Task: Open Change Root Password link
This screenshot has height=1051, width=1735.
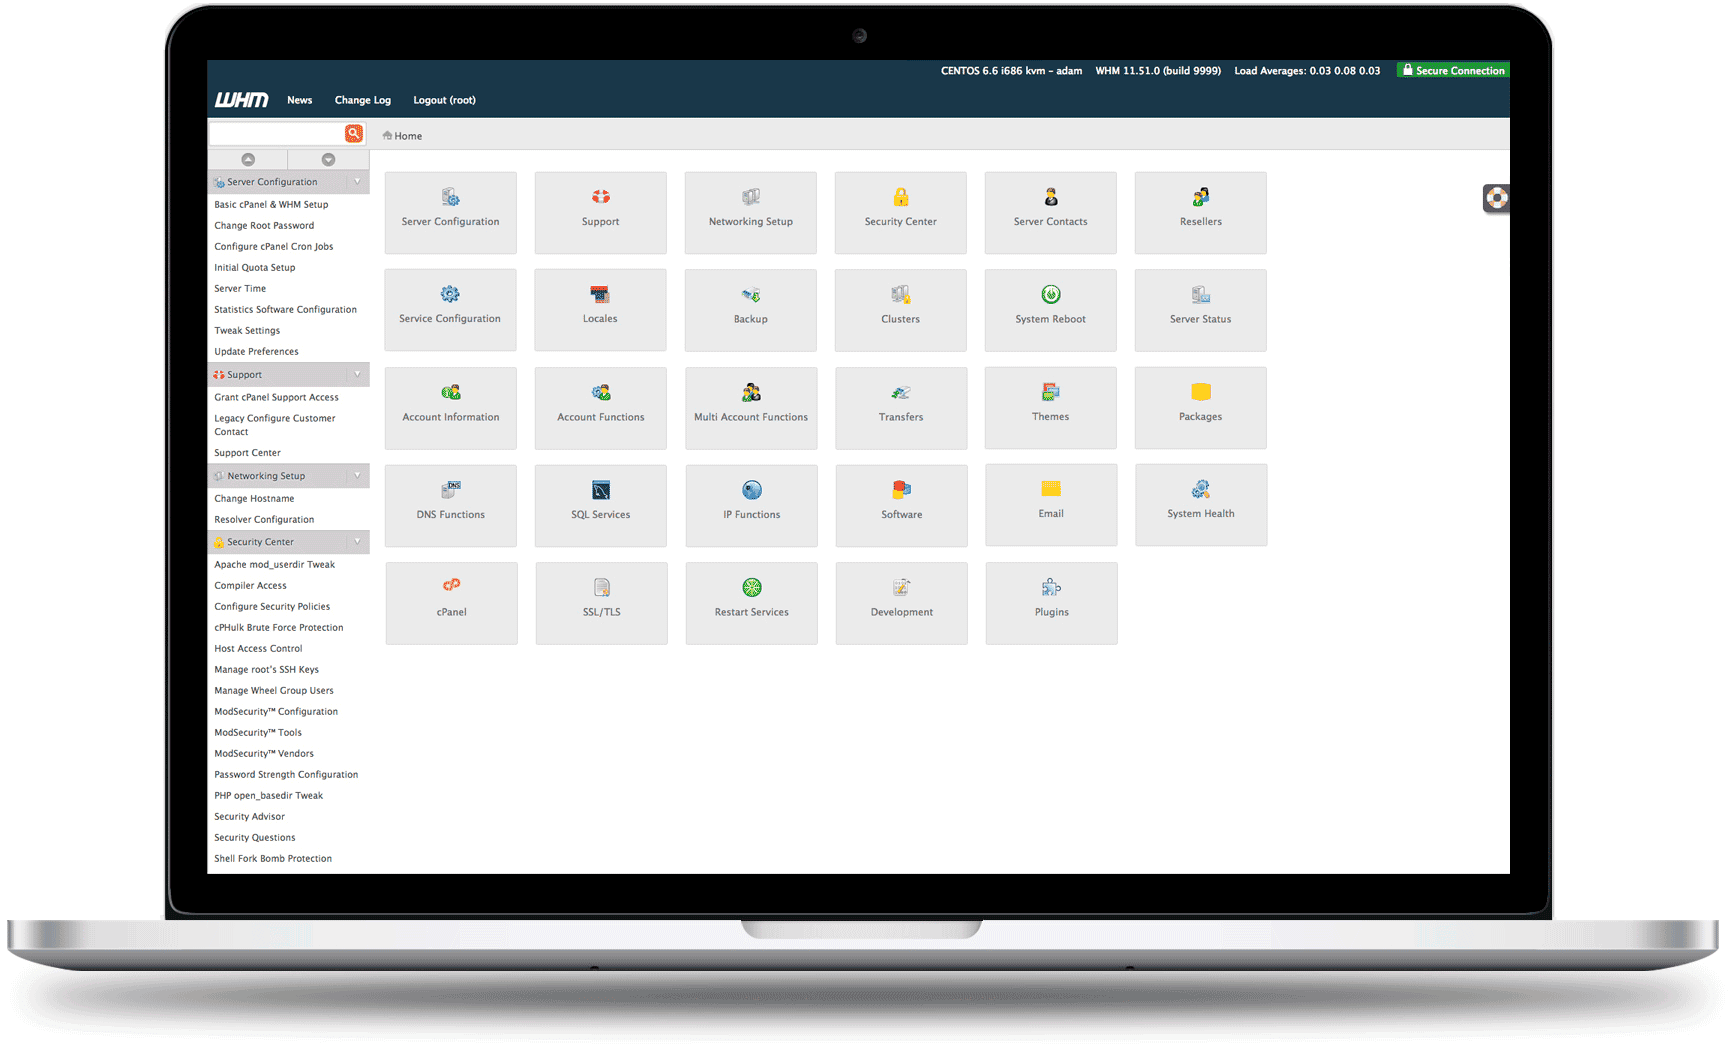Action: tap(264, 225)
